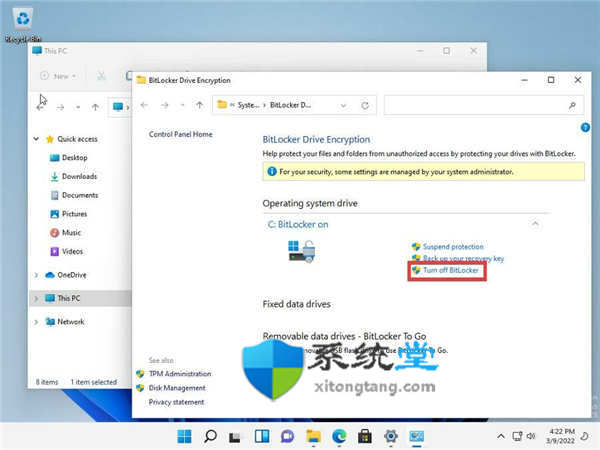The width and height of the screenshot is (600, 450).
Task: Open Control Panel Home link
Action: [x=181, y=134]
